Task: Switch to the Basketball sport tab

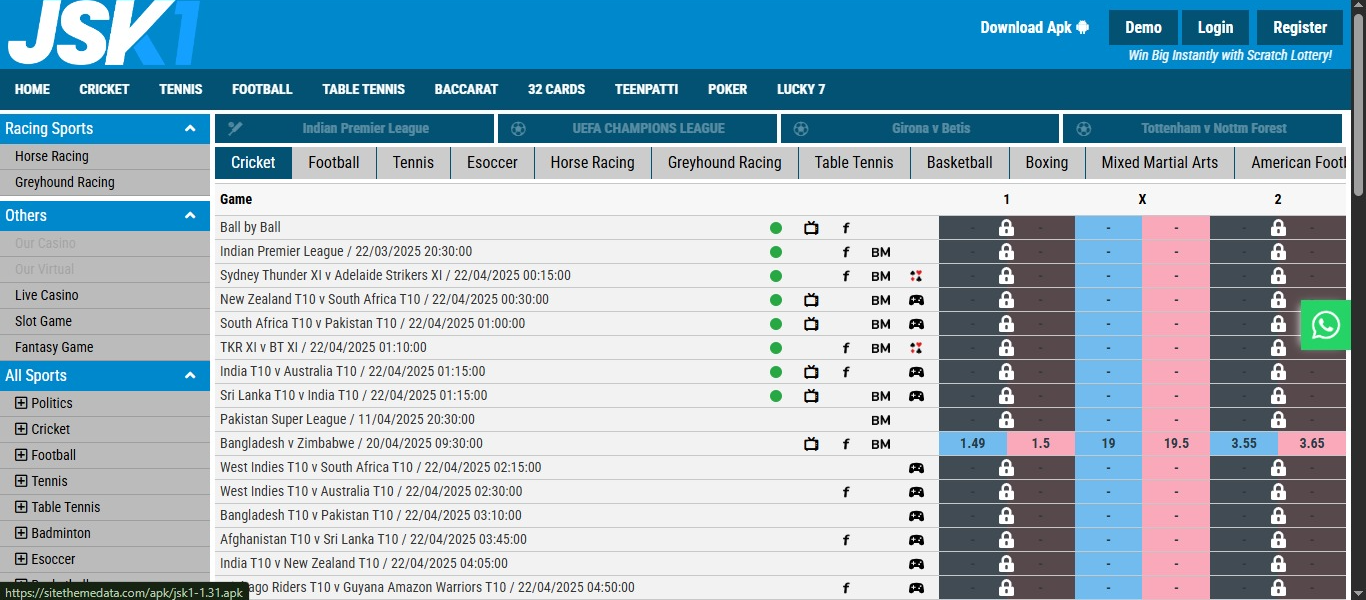Action: pos(960,162)
